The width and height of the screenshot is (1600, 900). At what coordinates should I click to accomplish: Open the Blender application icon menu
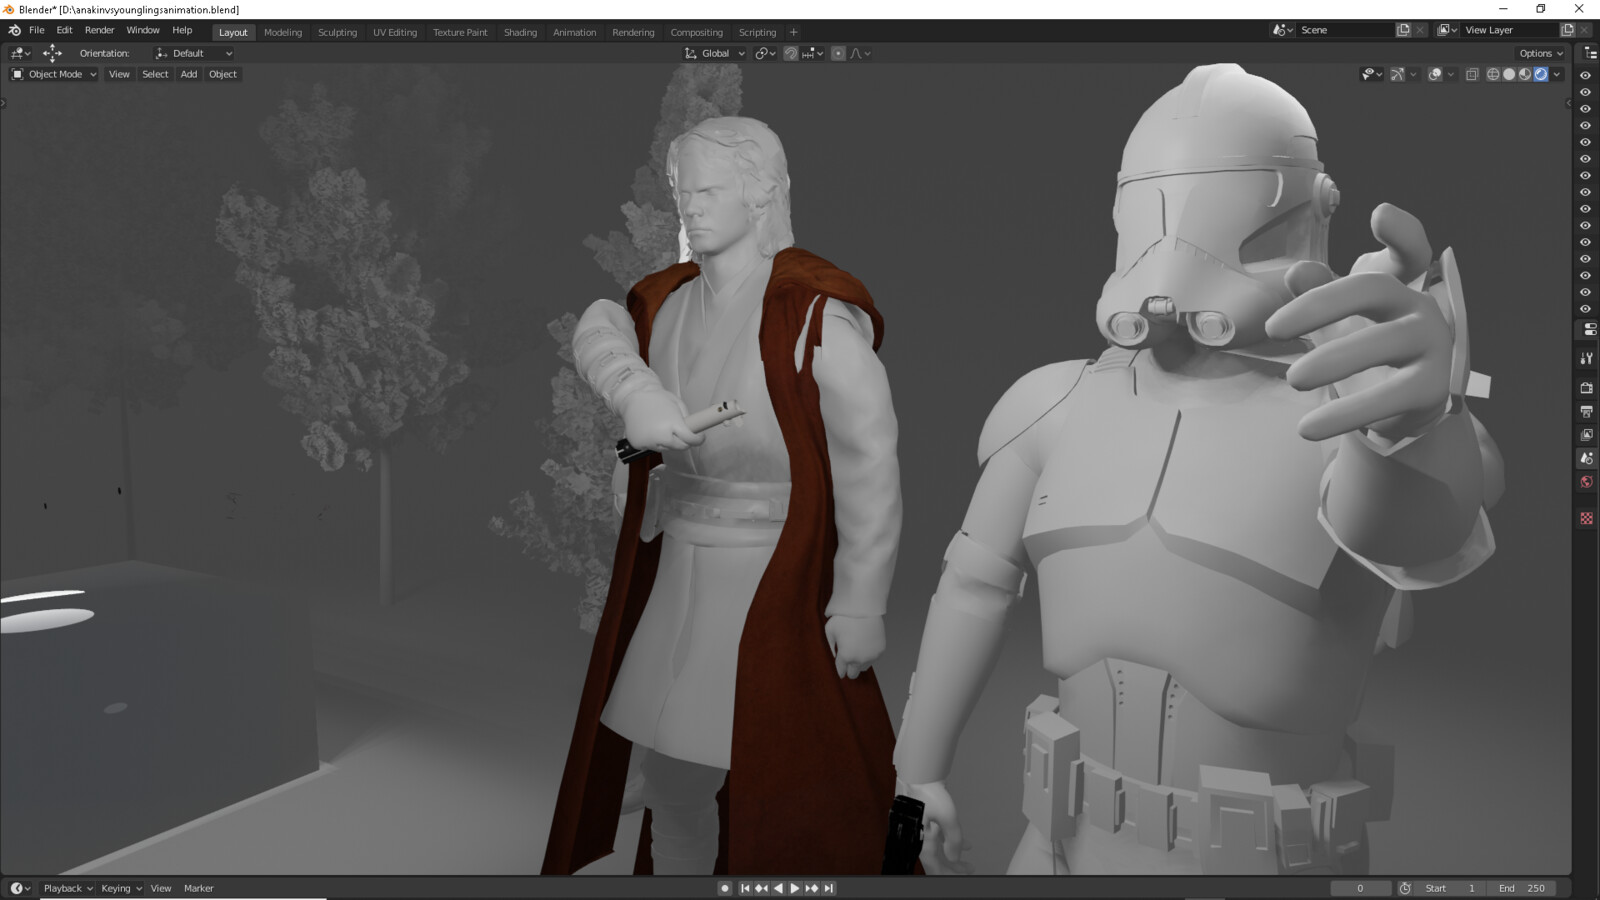click(14, 31)
